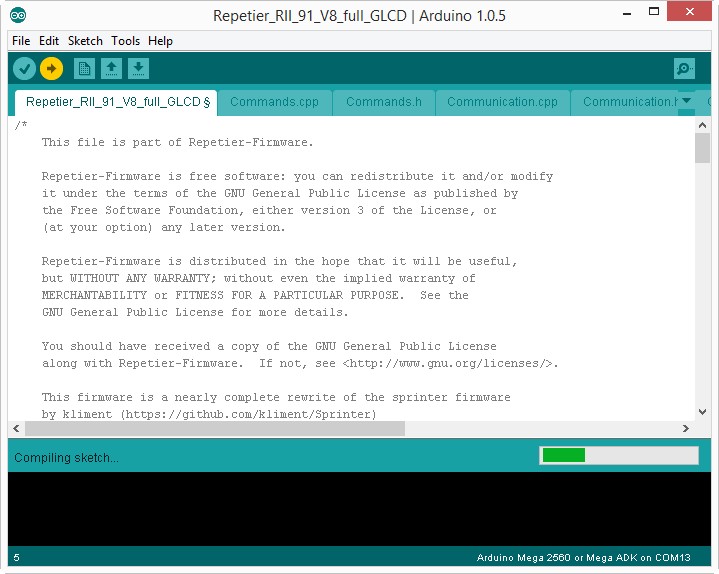Switch to the Communication.cpp tab
This screenshot has height=574, width=719.
pyautogui.click(x=502, y=102)
